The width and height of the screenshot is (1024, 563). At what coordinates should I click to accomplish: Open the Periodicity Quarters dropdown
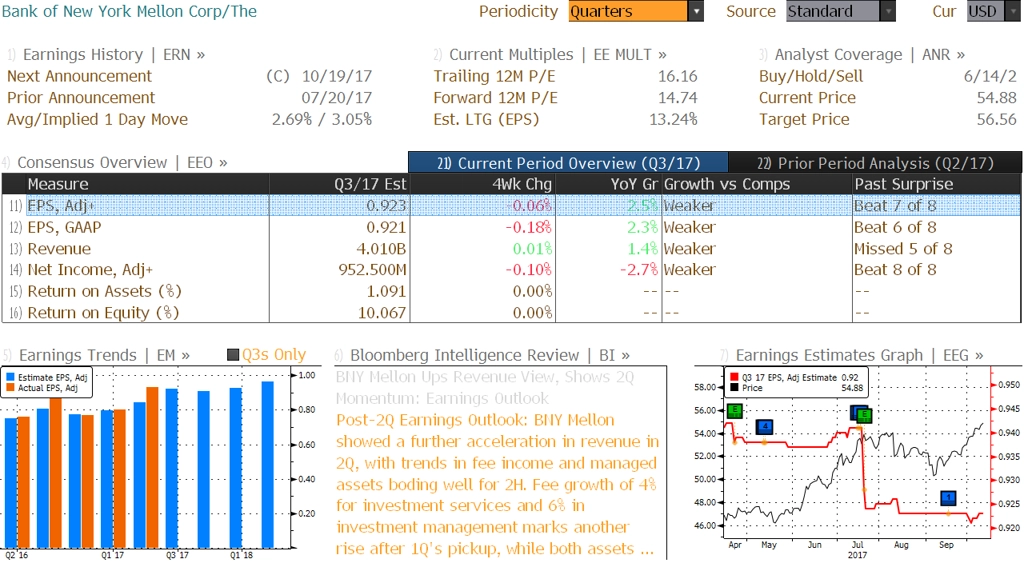tap(635, 11)
